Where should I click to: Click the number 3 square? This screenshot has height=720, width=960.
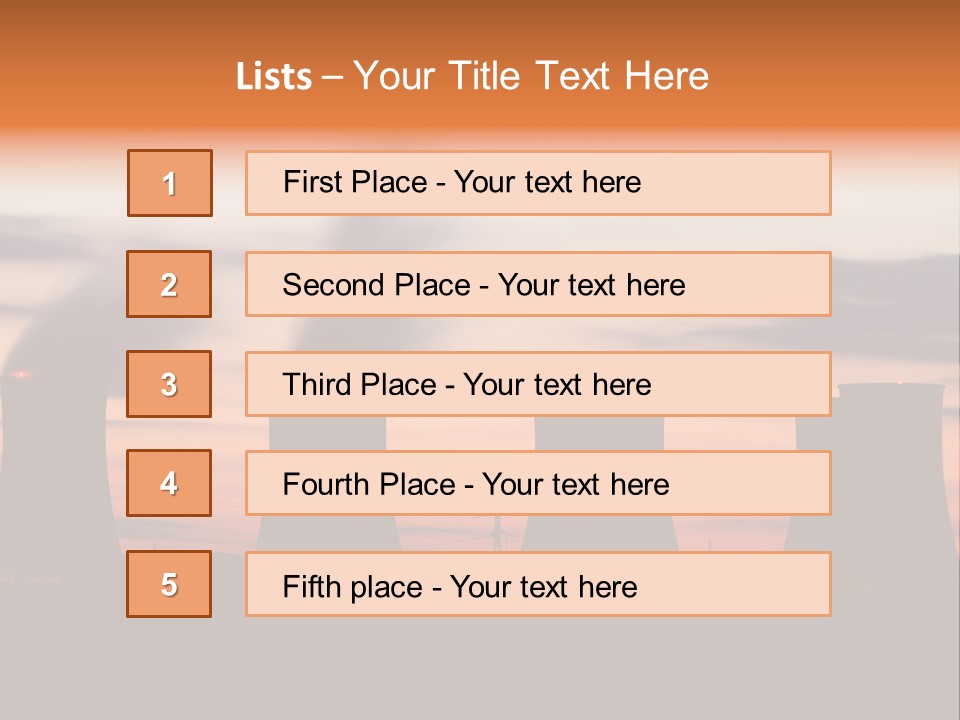point(169,384)
